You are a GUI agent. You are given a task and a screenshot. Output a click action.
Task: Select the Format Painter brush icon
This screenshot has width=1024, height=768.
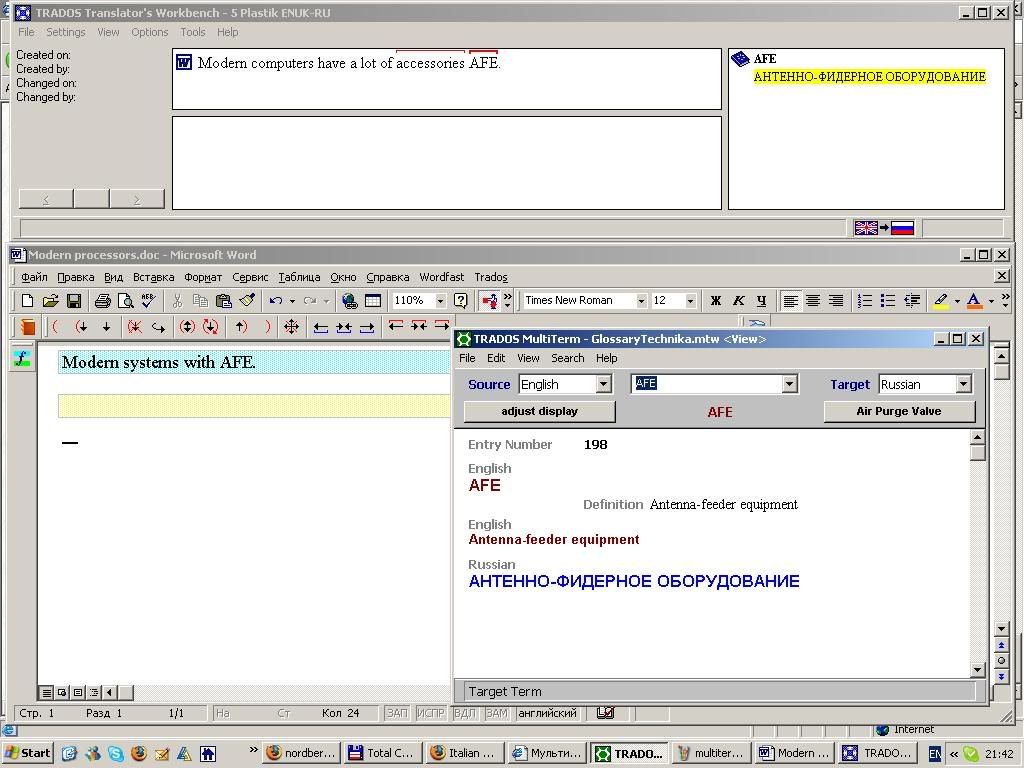point(247,300)
